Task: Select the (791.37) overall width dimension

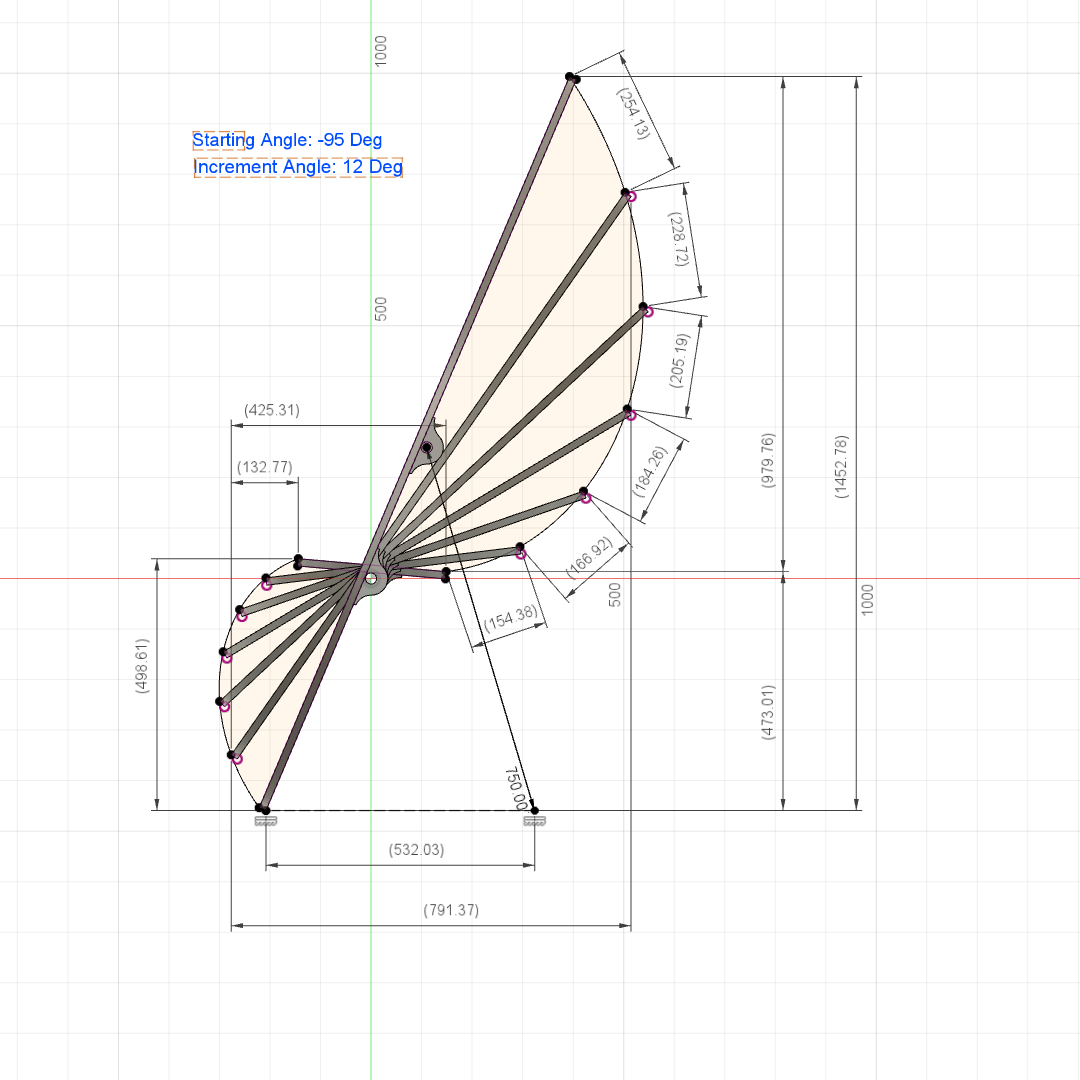Action: 451,910
